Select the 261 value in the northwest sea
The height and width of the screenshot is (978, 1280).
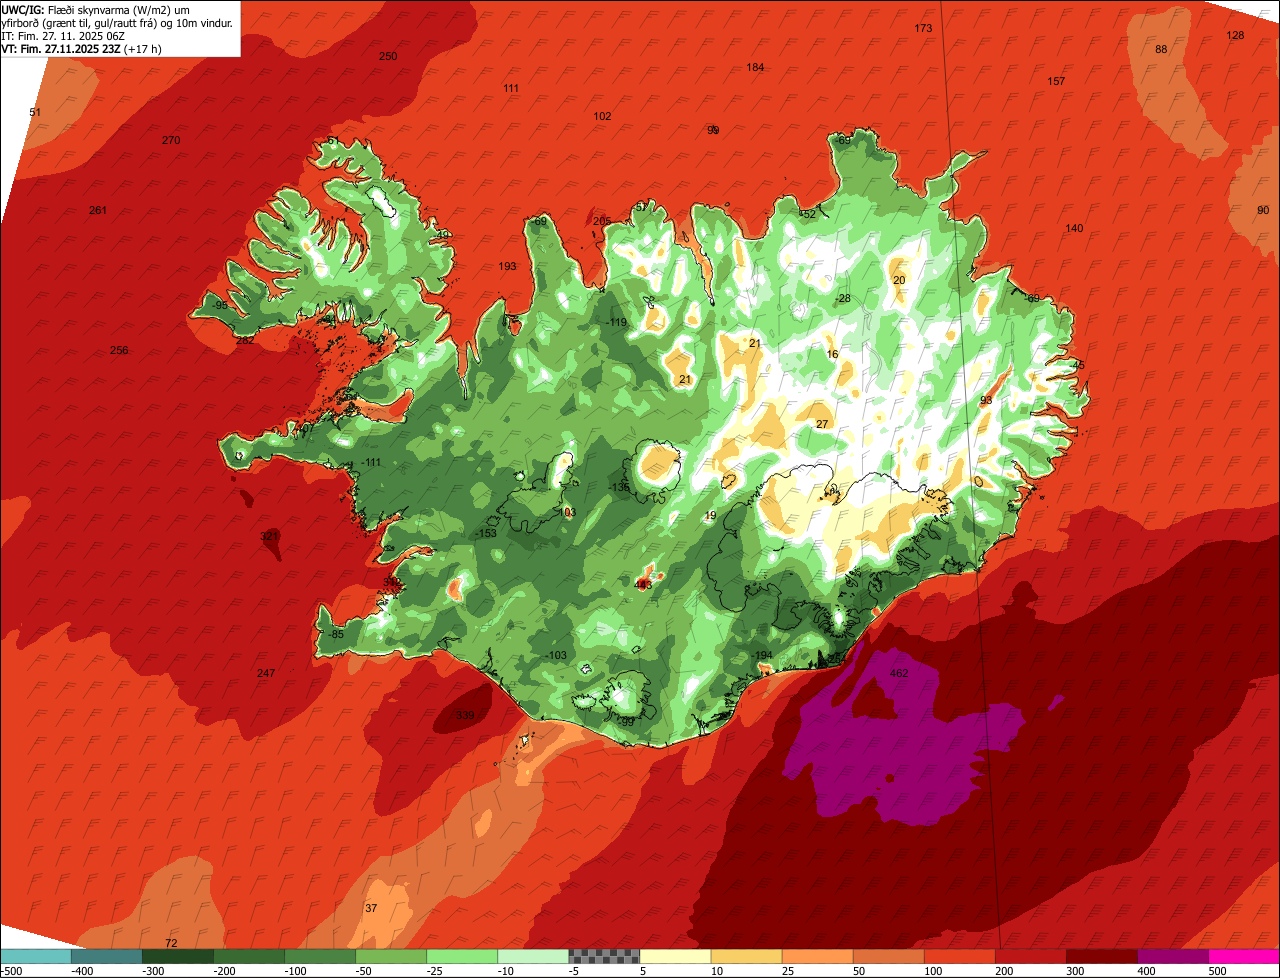98,211
